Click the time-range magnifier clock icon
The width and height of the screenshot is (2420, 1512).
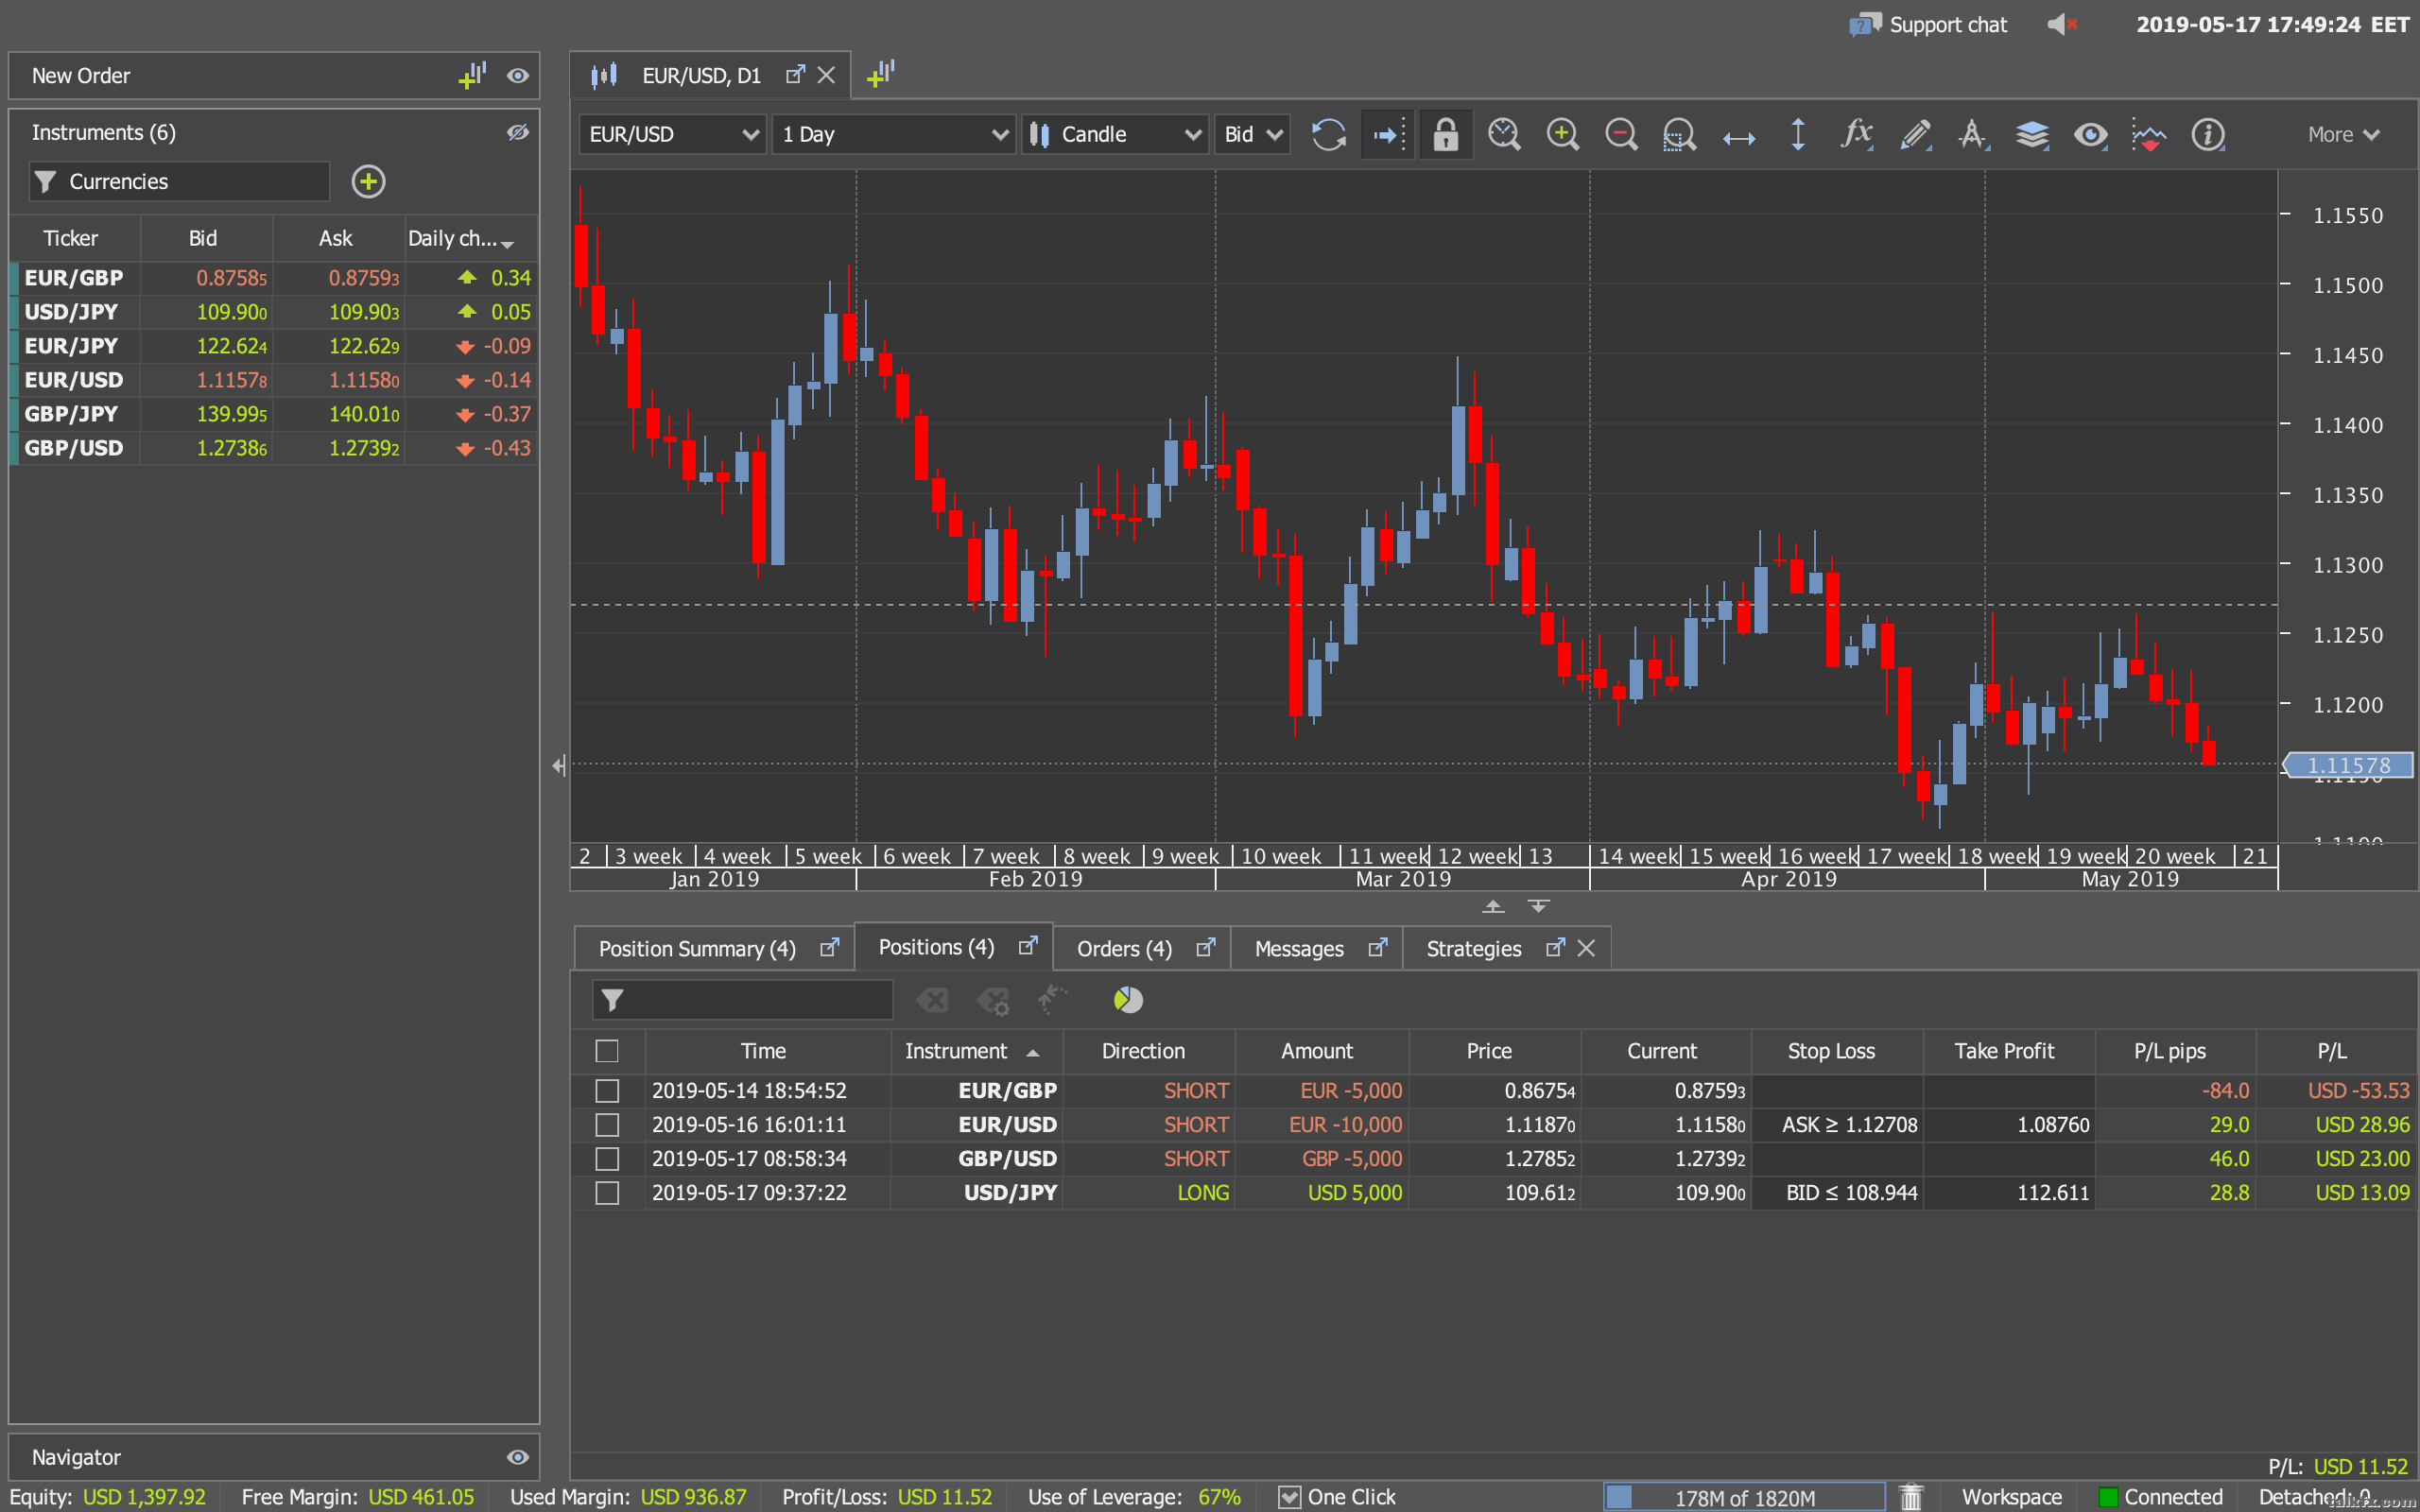point(1504,134)
